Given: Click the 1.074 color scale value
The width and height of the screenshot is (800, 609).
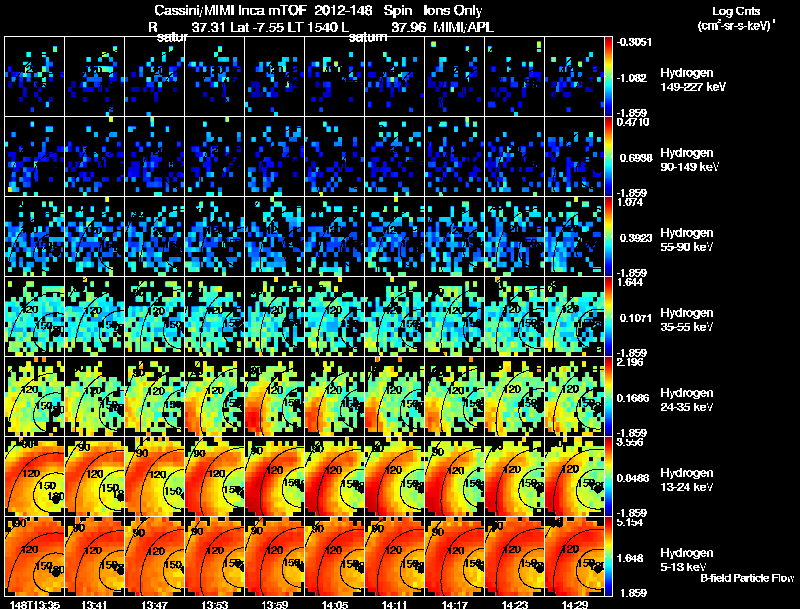Looking at the screenshot, I should pyautogui.click(x=630, y=202).
